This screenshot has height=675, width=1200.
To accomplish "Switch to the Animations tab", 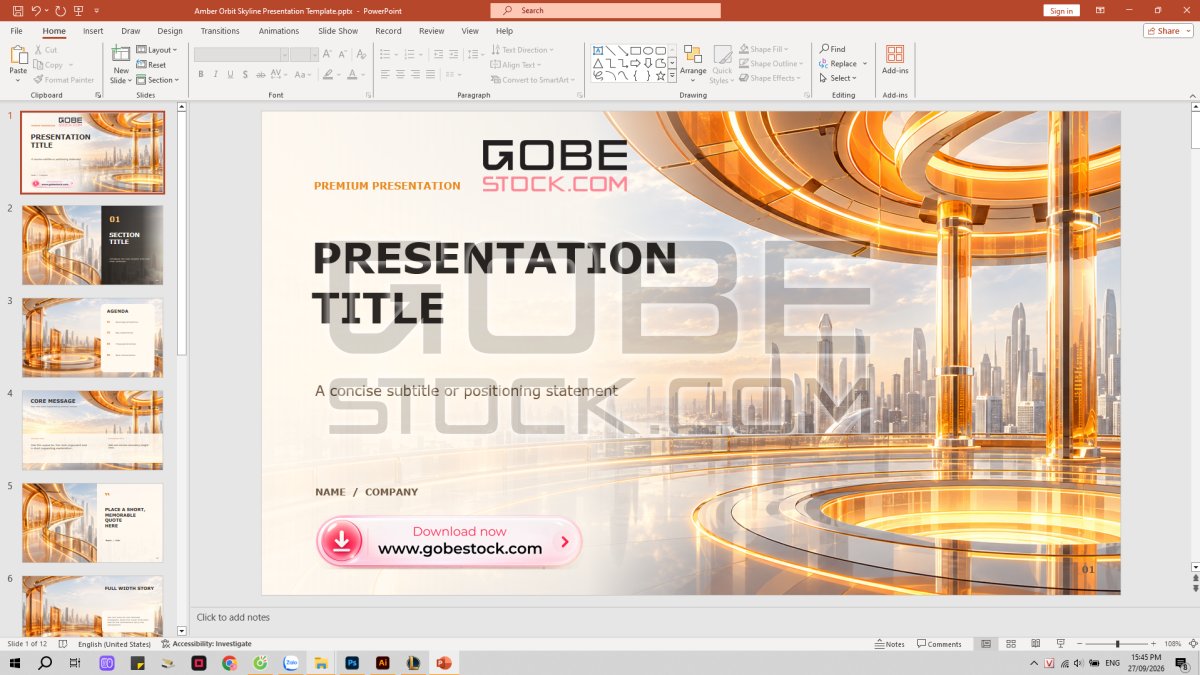I will tap(279, 31).
